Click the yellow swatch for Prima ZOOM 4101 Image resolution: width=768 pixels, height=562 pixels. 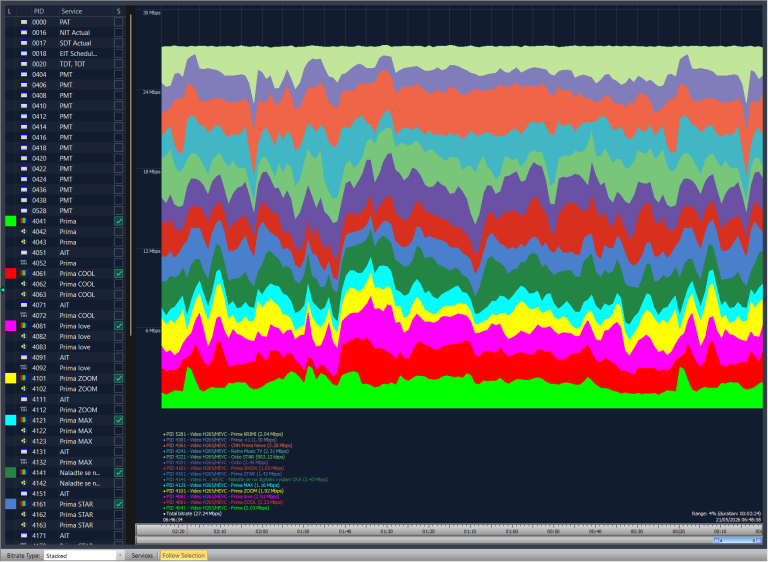point(10,378)
